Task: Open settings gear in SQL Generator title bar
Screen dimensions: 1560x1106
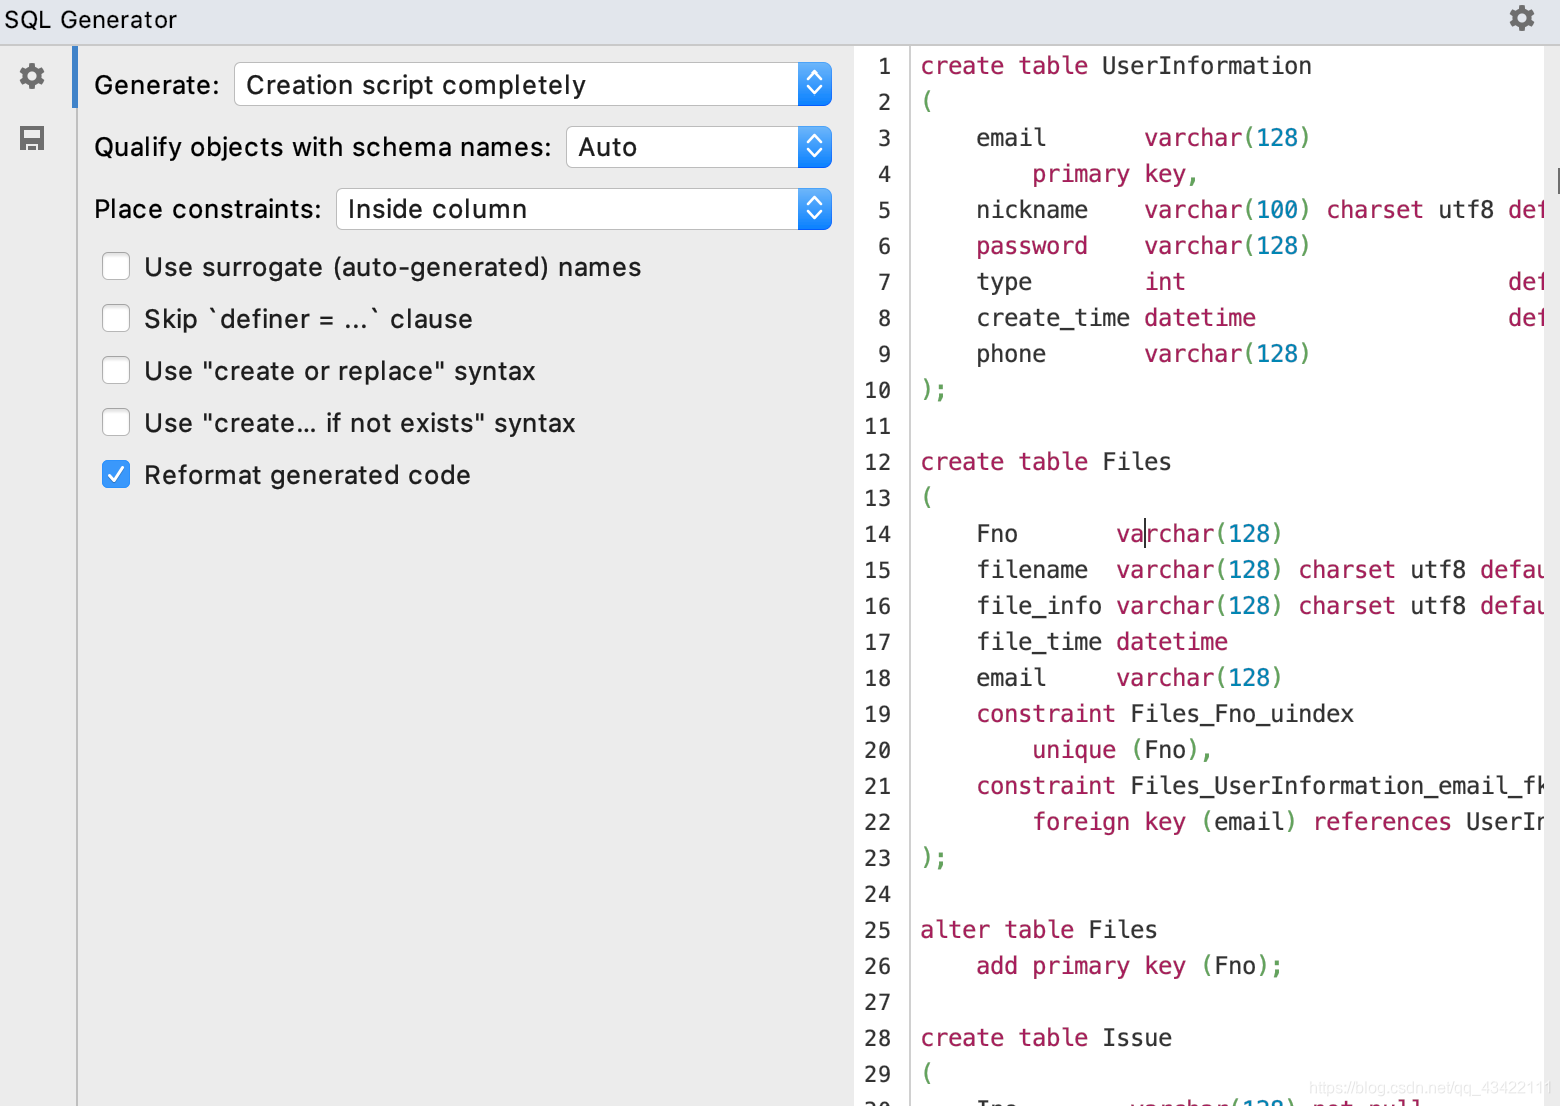Action: (x=1521, y=18)
